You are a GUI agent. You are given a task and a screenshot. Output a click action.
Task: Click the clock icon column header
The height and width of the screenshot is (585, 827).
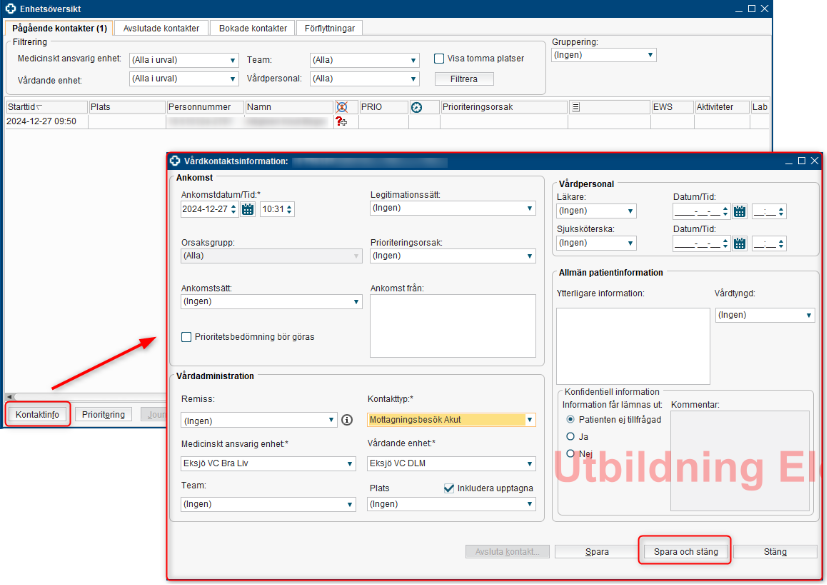[417, 107]
